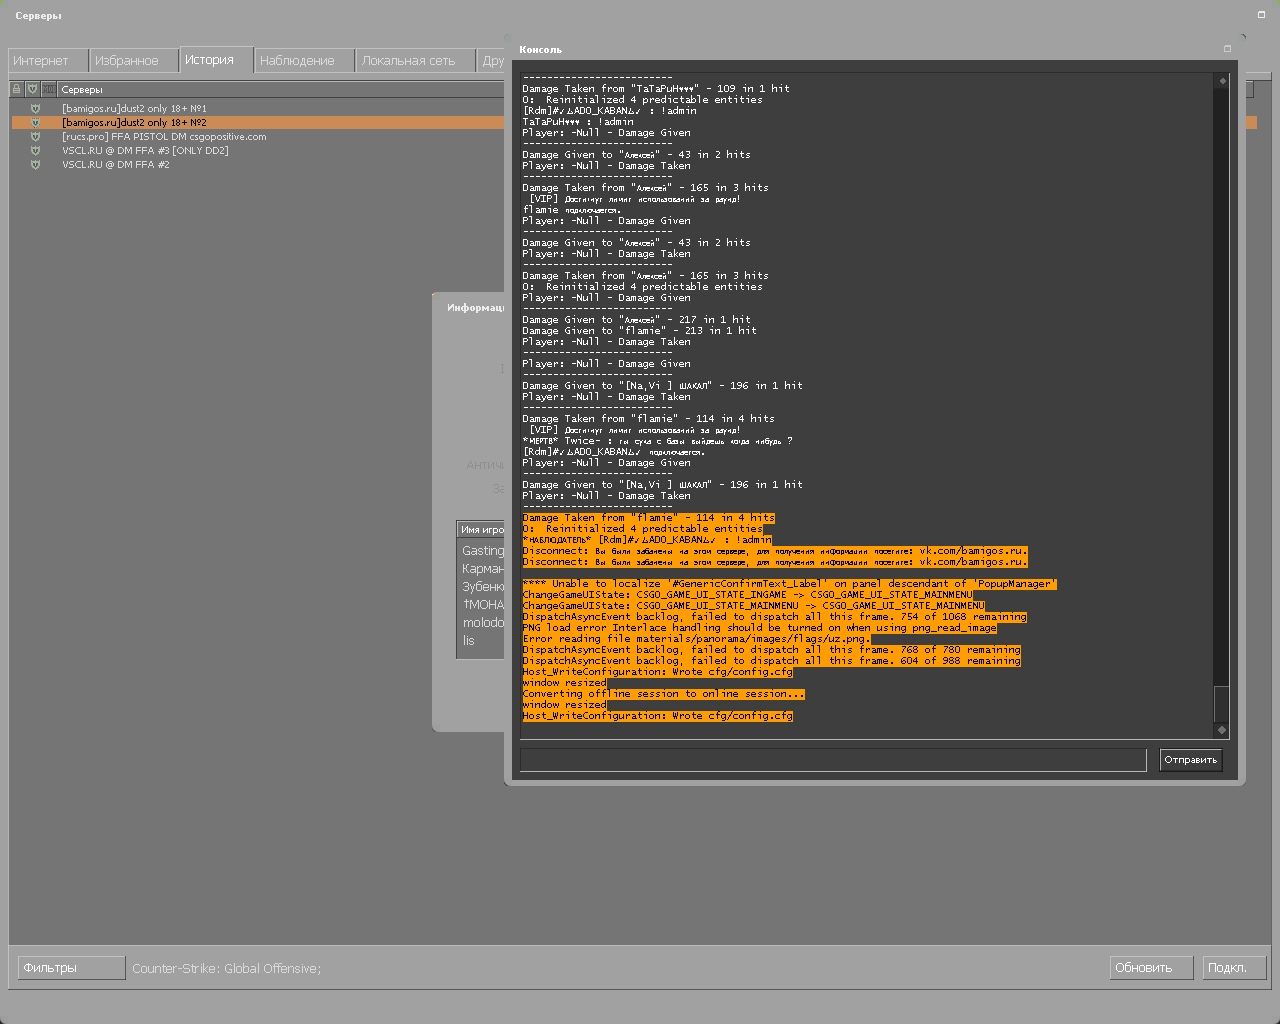The width and height of the screenshot is (1280, 1024).
Task: Click the password lock column header icon
Action: [x=17, y=89]
